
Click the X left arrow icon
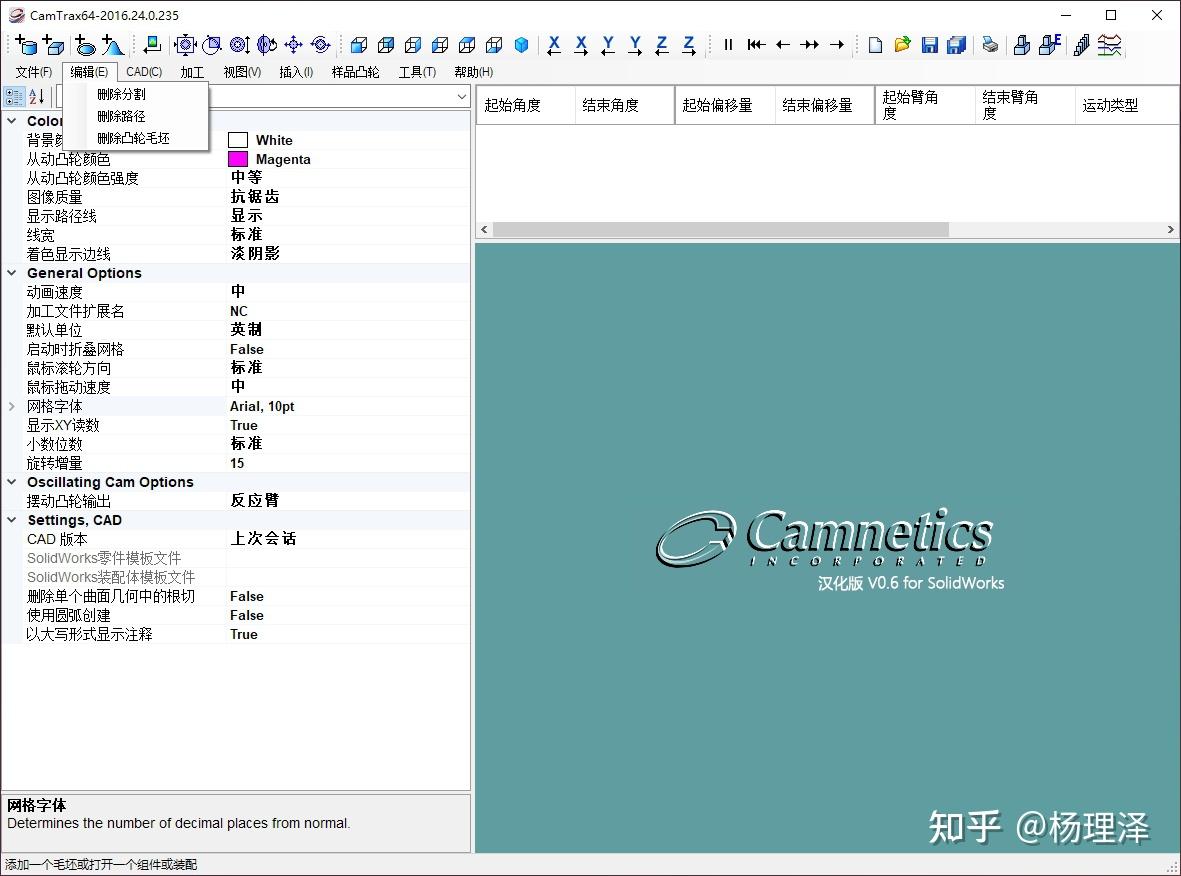click(x=554, y=45)
